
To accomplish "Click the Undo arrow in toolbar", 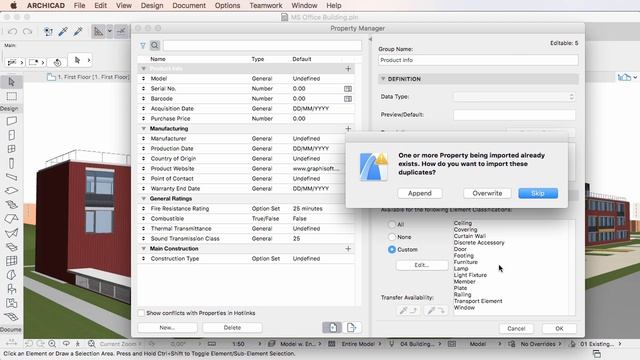I will pos(13,31).
